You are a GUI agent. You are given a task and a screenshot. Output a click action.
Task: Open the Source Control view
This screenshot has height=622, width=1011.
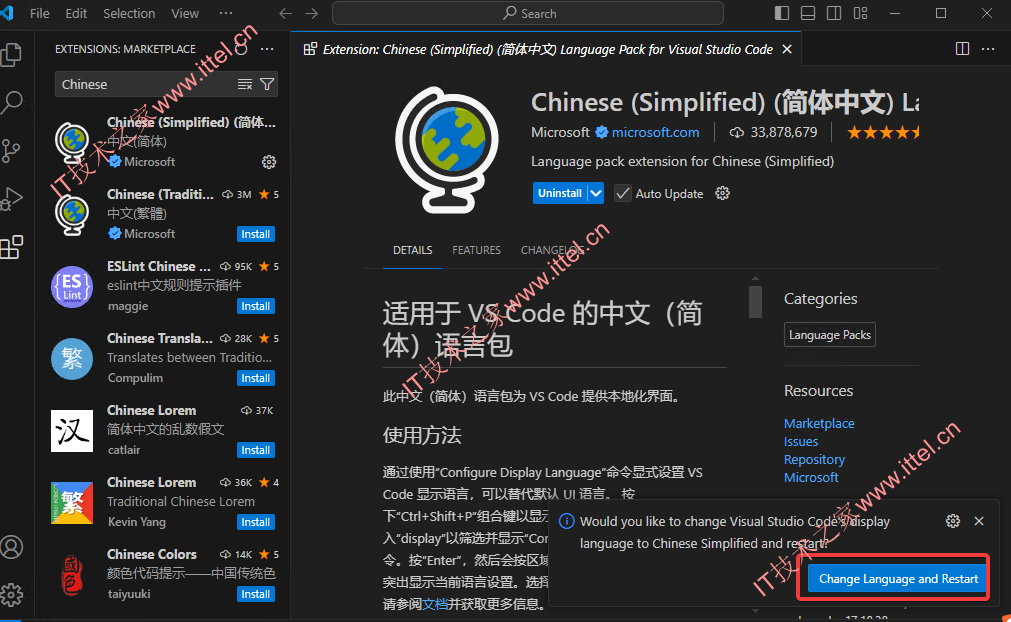coord(12,151)
